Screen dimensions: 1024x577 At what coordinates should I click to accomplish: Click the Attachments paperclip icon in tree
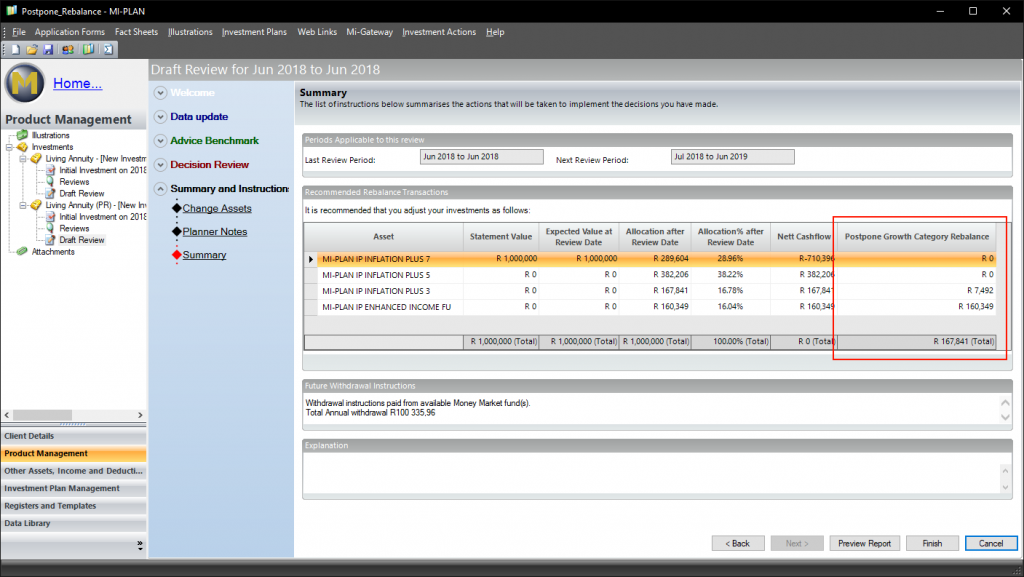(22, 252)
